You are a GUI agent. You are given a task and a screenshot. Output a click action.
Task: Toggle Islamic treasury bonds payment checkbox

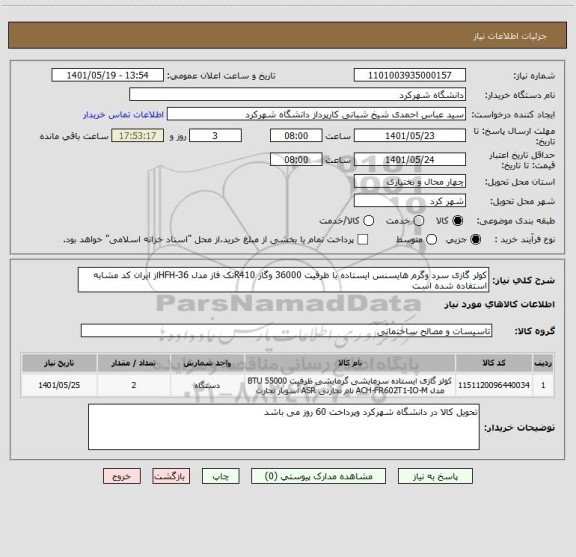pos(363,240)
